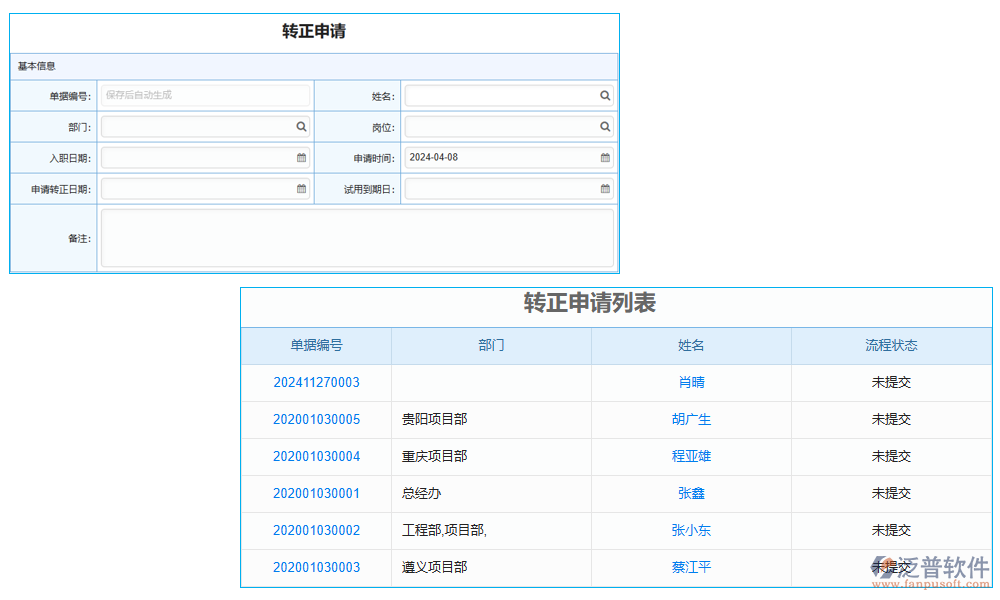Screen dimensions: 1000x600
Task: Click the 姓名 input field
Action: [500, 95]
